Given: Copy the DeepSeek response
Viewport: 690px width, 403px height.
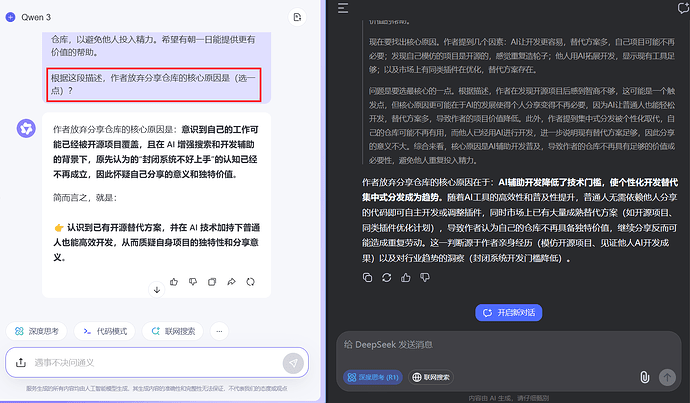Looking at the screenshot, I should coord(367,278).
